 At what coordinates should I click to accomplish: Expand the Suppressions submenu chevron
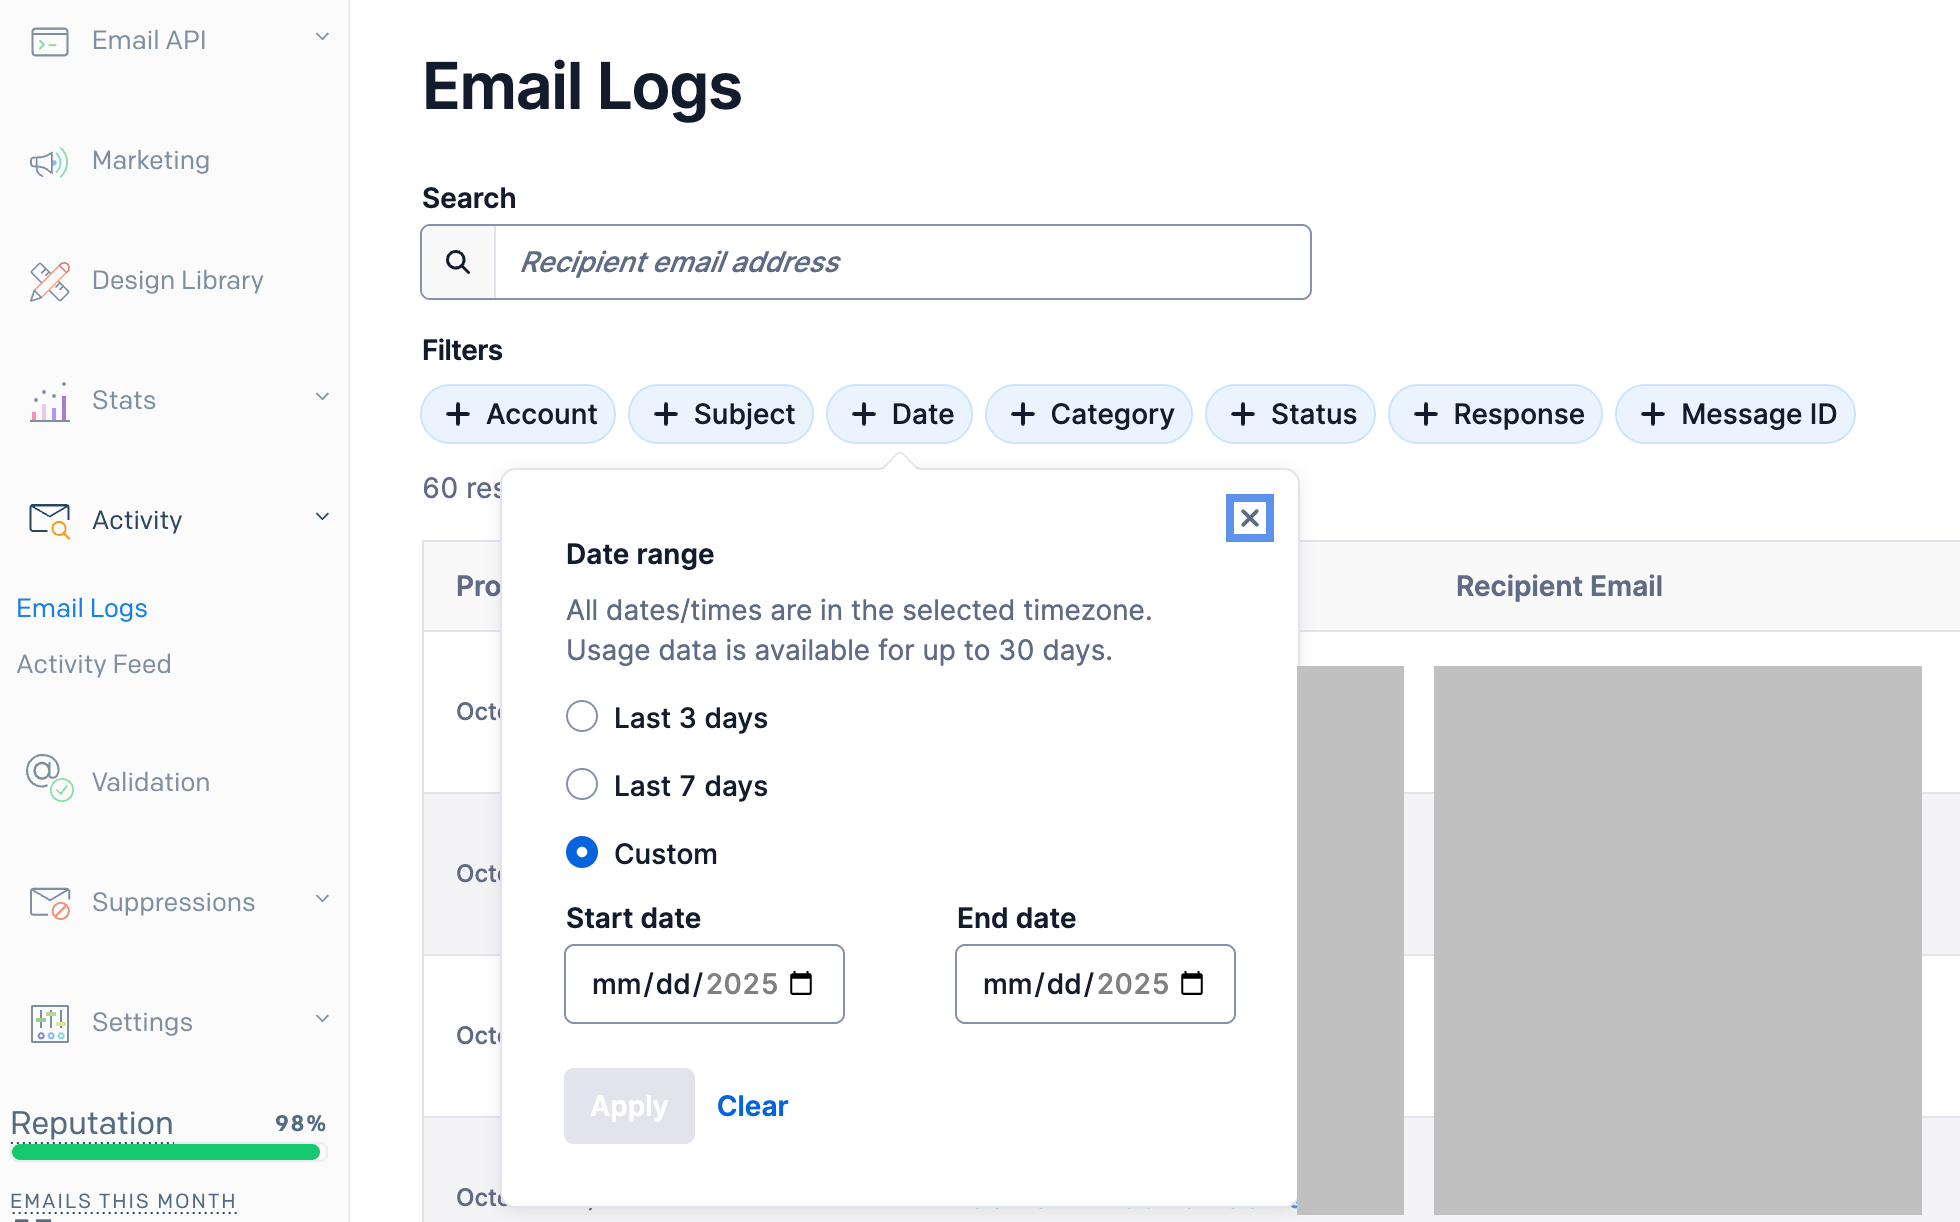pos(322,899)
